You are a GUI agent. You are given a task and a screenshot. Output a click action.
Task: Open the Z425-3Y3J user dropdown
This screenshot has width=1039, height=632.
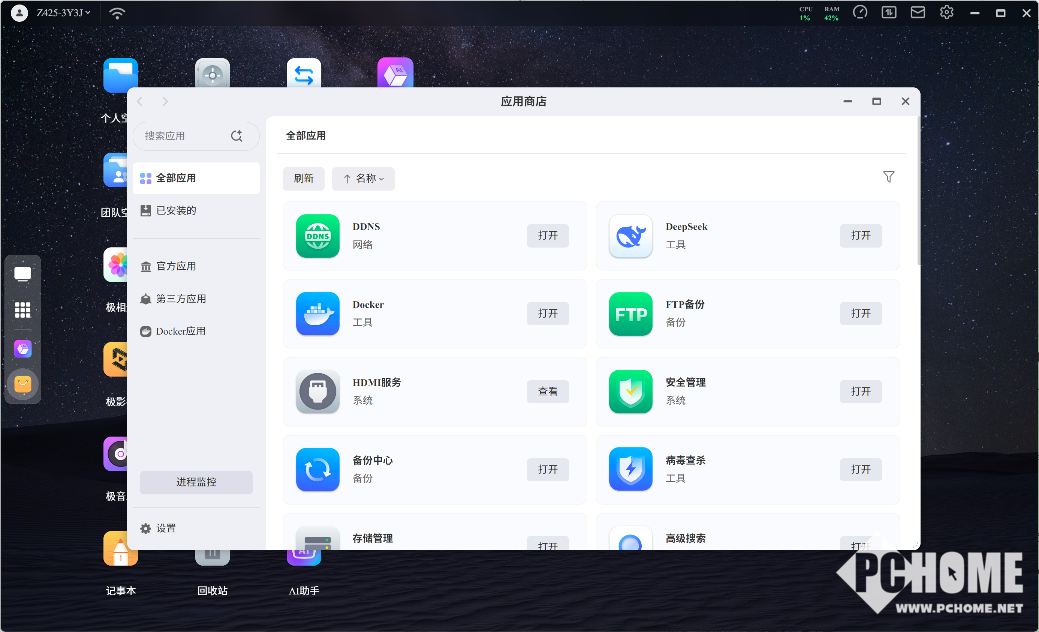coord(62,13)
